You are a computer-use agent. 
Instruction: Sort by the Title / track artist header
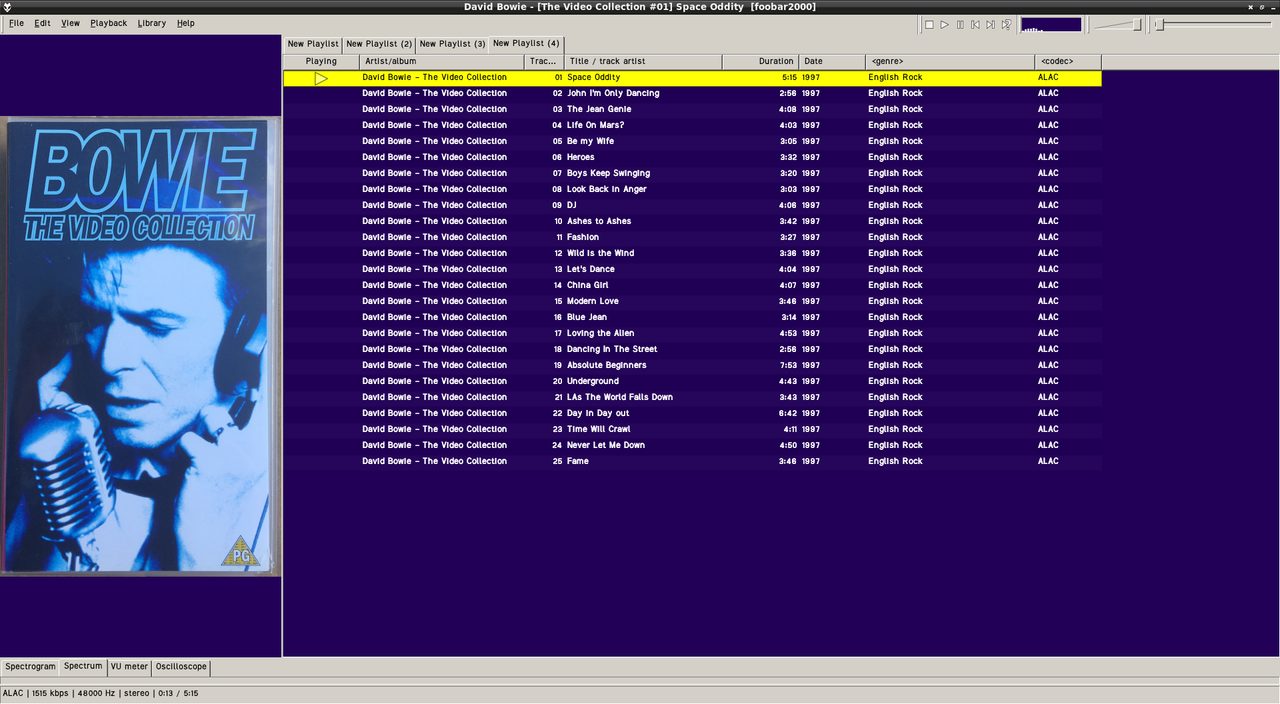642,61
